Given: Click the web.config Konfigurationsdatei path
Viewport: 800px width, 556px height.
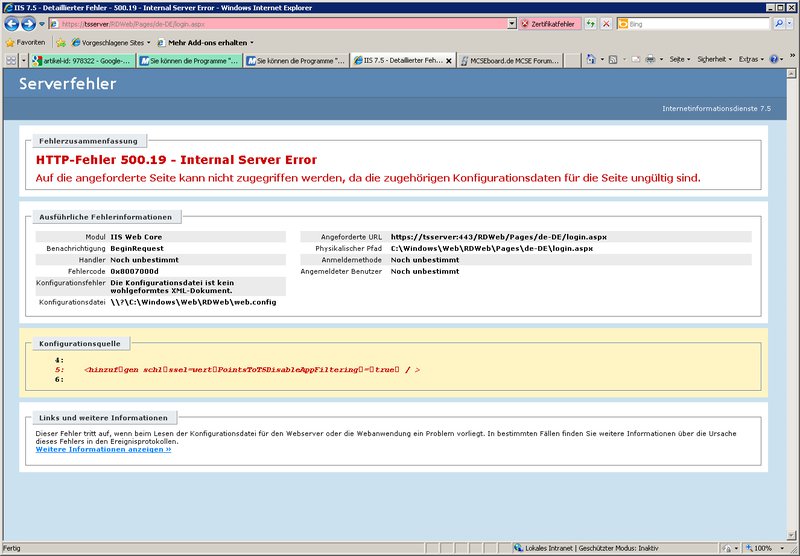Looking at the screenshot, I should pos(193,302).
